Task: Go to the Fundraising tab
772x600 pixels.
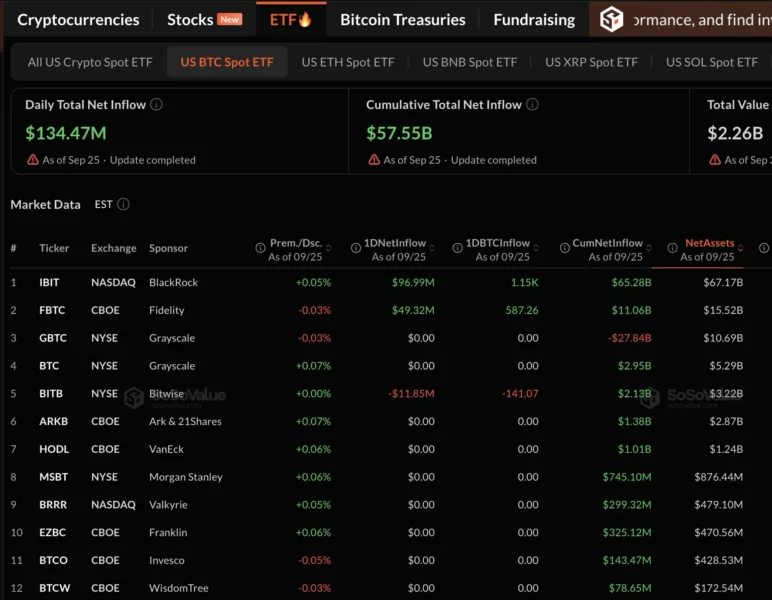Action: click(x=534, y=20)
